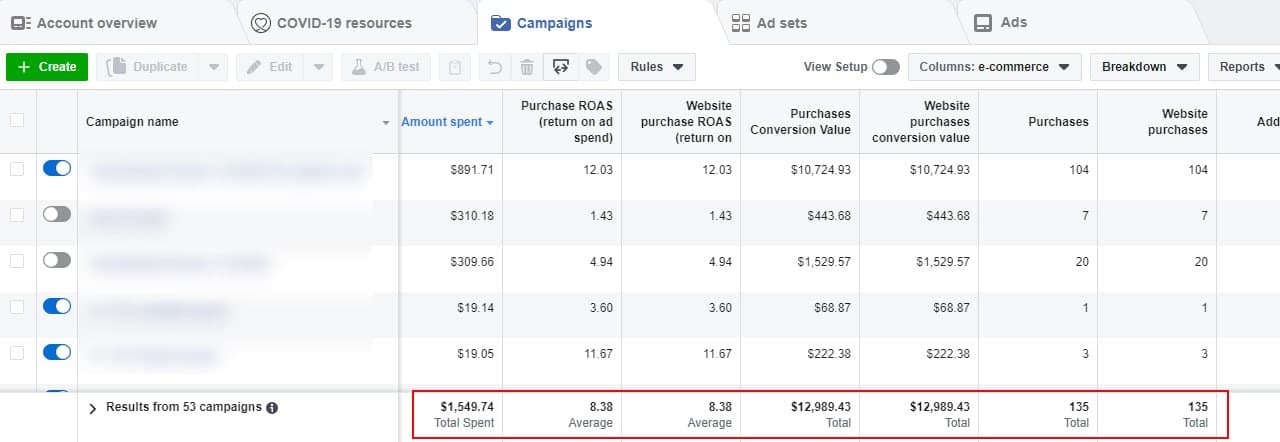Open the Breakdown dropdown

[1144, 67]
